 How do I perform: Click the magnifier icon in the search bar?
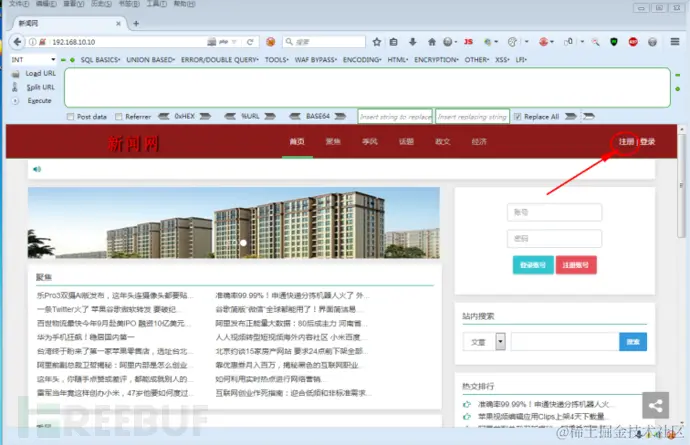289,42
